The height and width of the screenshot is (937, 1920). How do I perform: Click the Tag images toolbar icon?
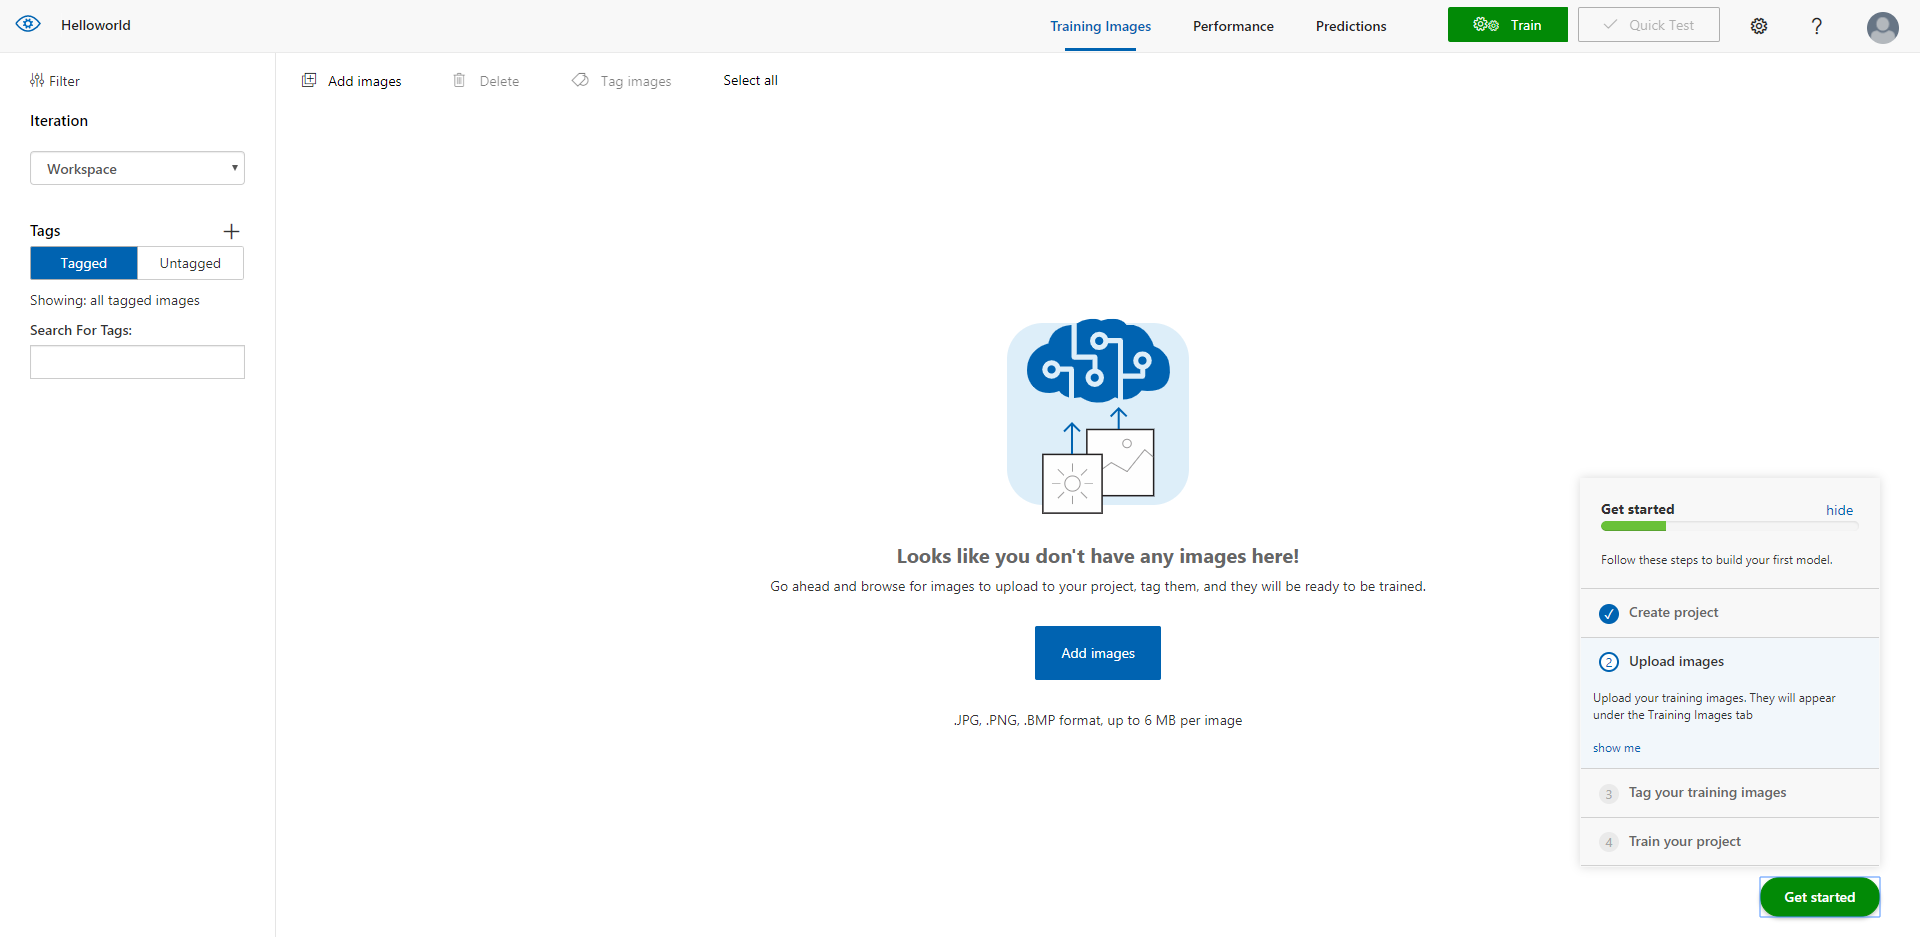coord(580,80)
